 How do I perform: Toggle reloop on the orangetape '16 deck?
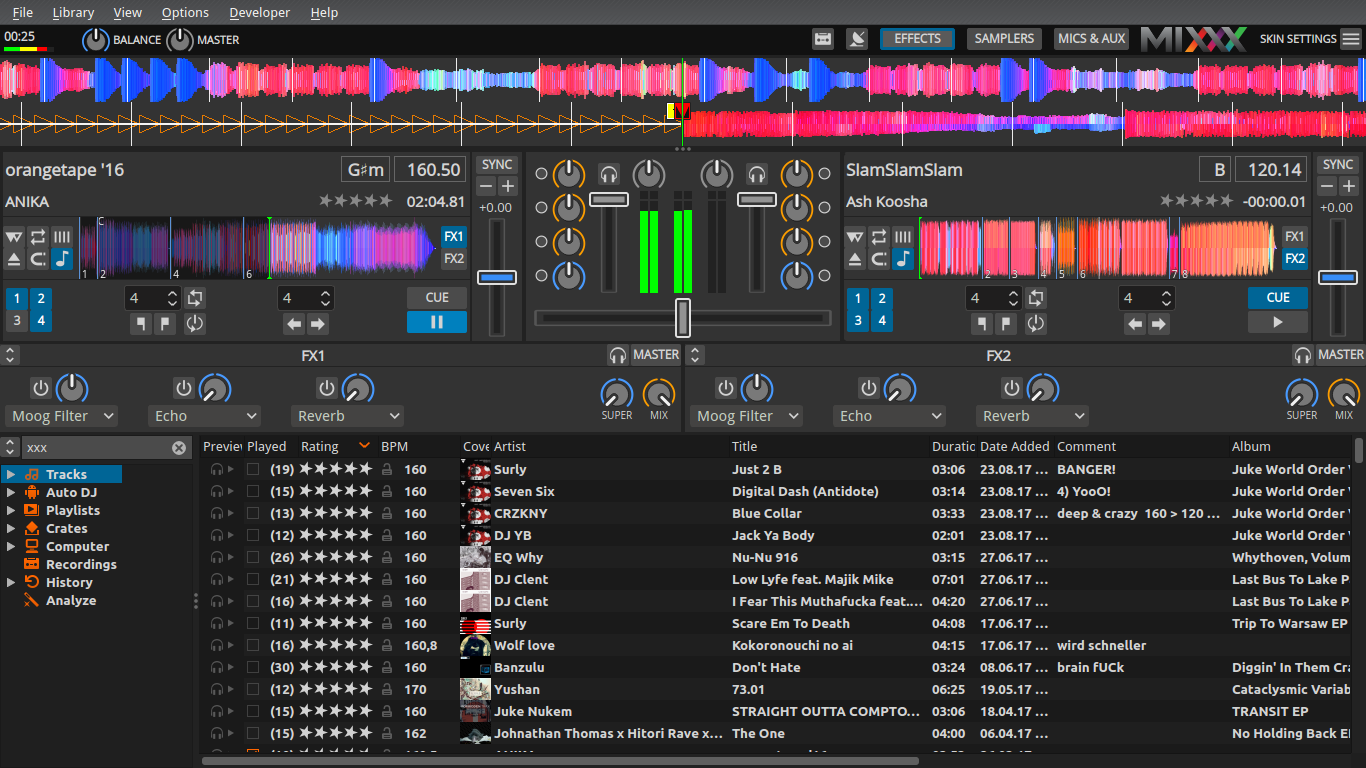[195, 323]
